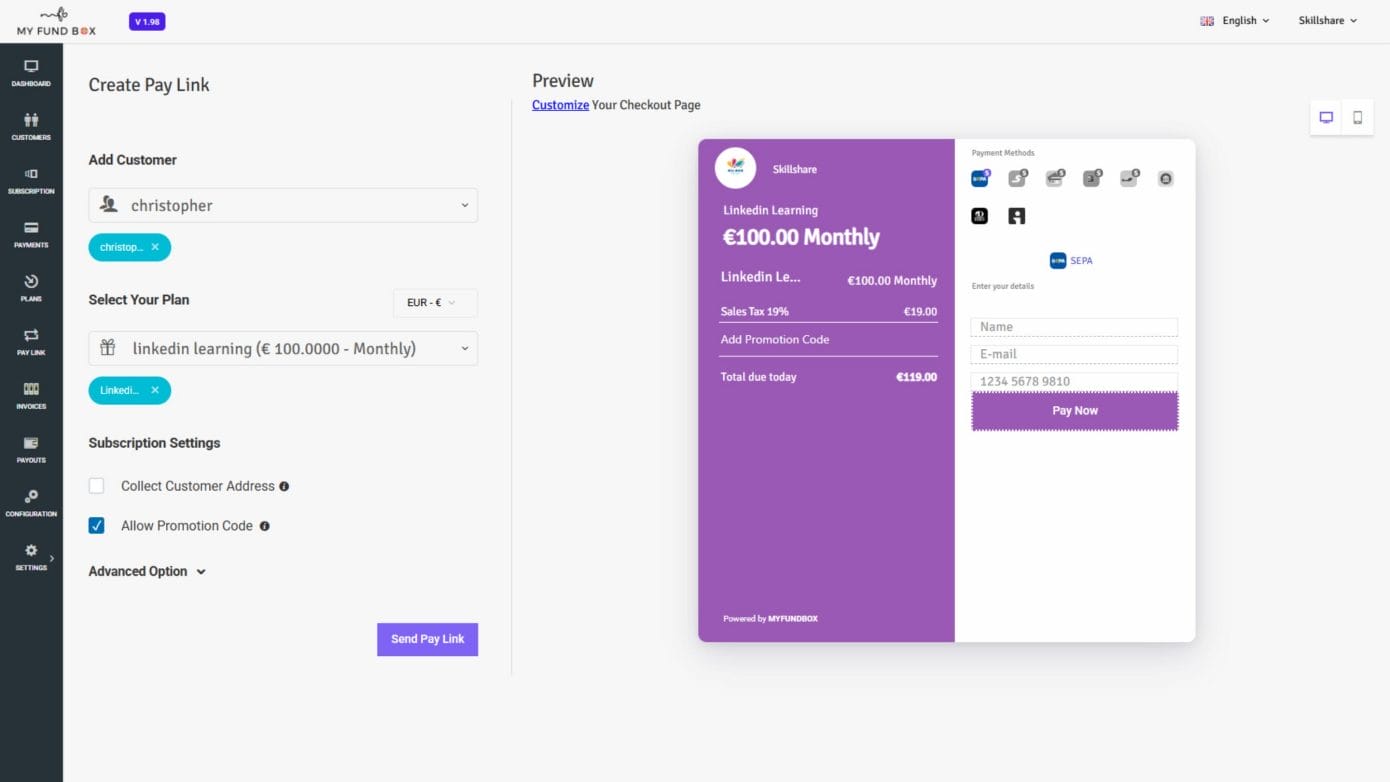The width and height of the screenshot is (1390, 782).
Task: Go to Customers in the sidebar
Action: pyautogui.click(x=31, y=127)
